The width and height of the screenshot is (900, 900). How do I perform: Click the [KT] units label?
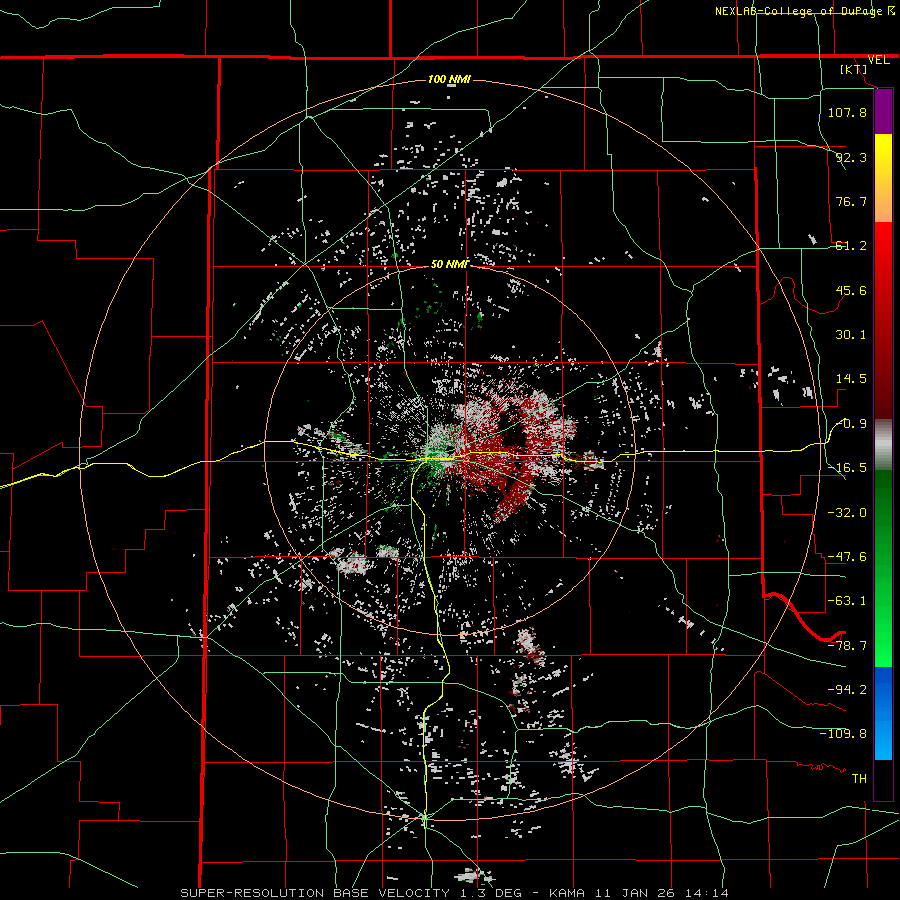point(854,69)
